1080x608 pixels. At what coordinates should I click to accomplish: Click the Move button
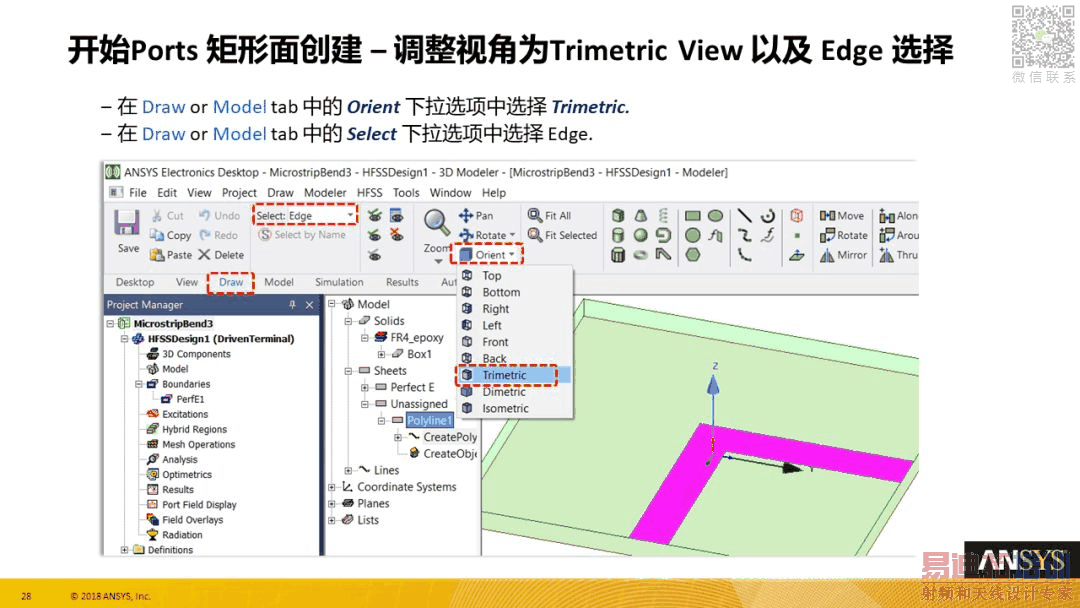point(842,216)
